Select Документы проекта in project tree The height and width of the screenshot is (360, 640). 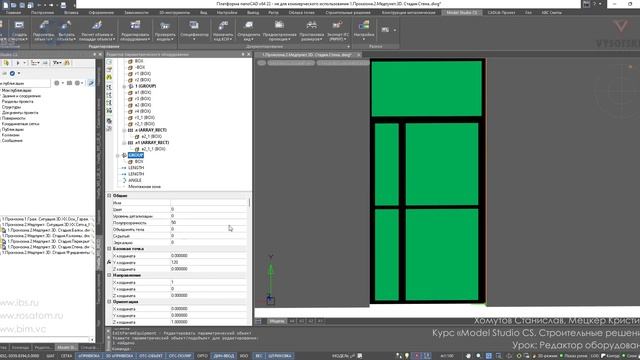(20, 113)
